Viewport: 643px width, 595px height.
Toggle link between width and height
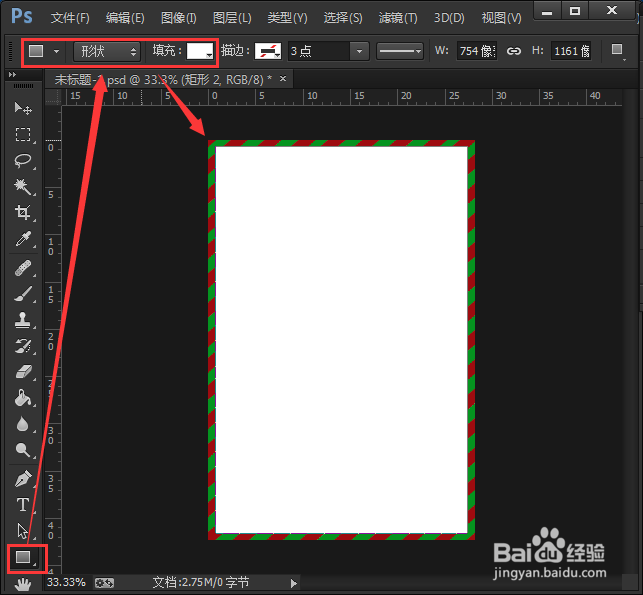(514, 51)
